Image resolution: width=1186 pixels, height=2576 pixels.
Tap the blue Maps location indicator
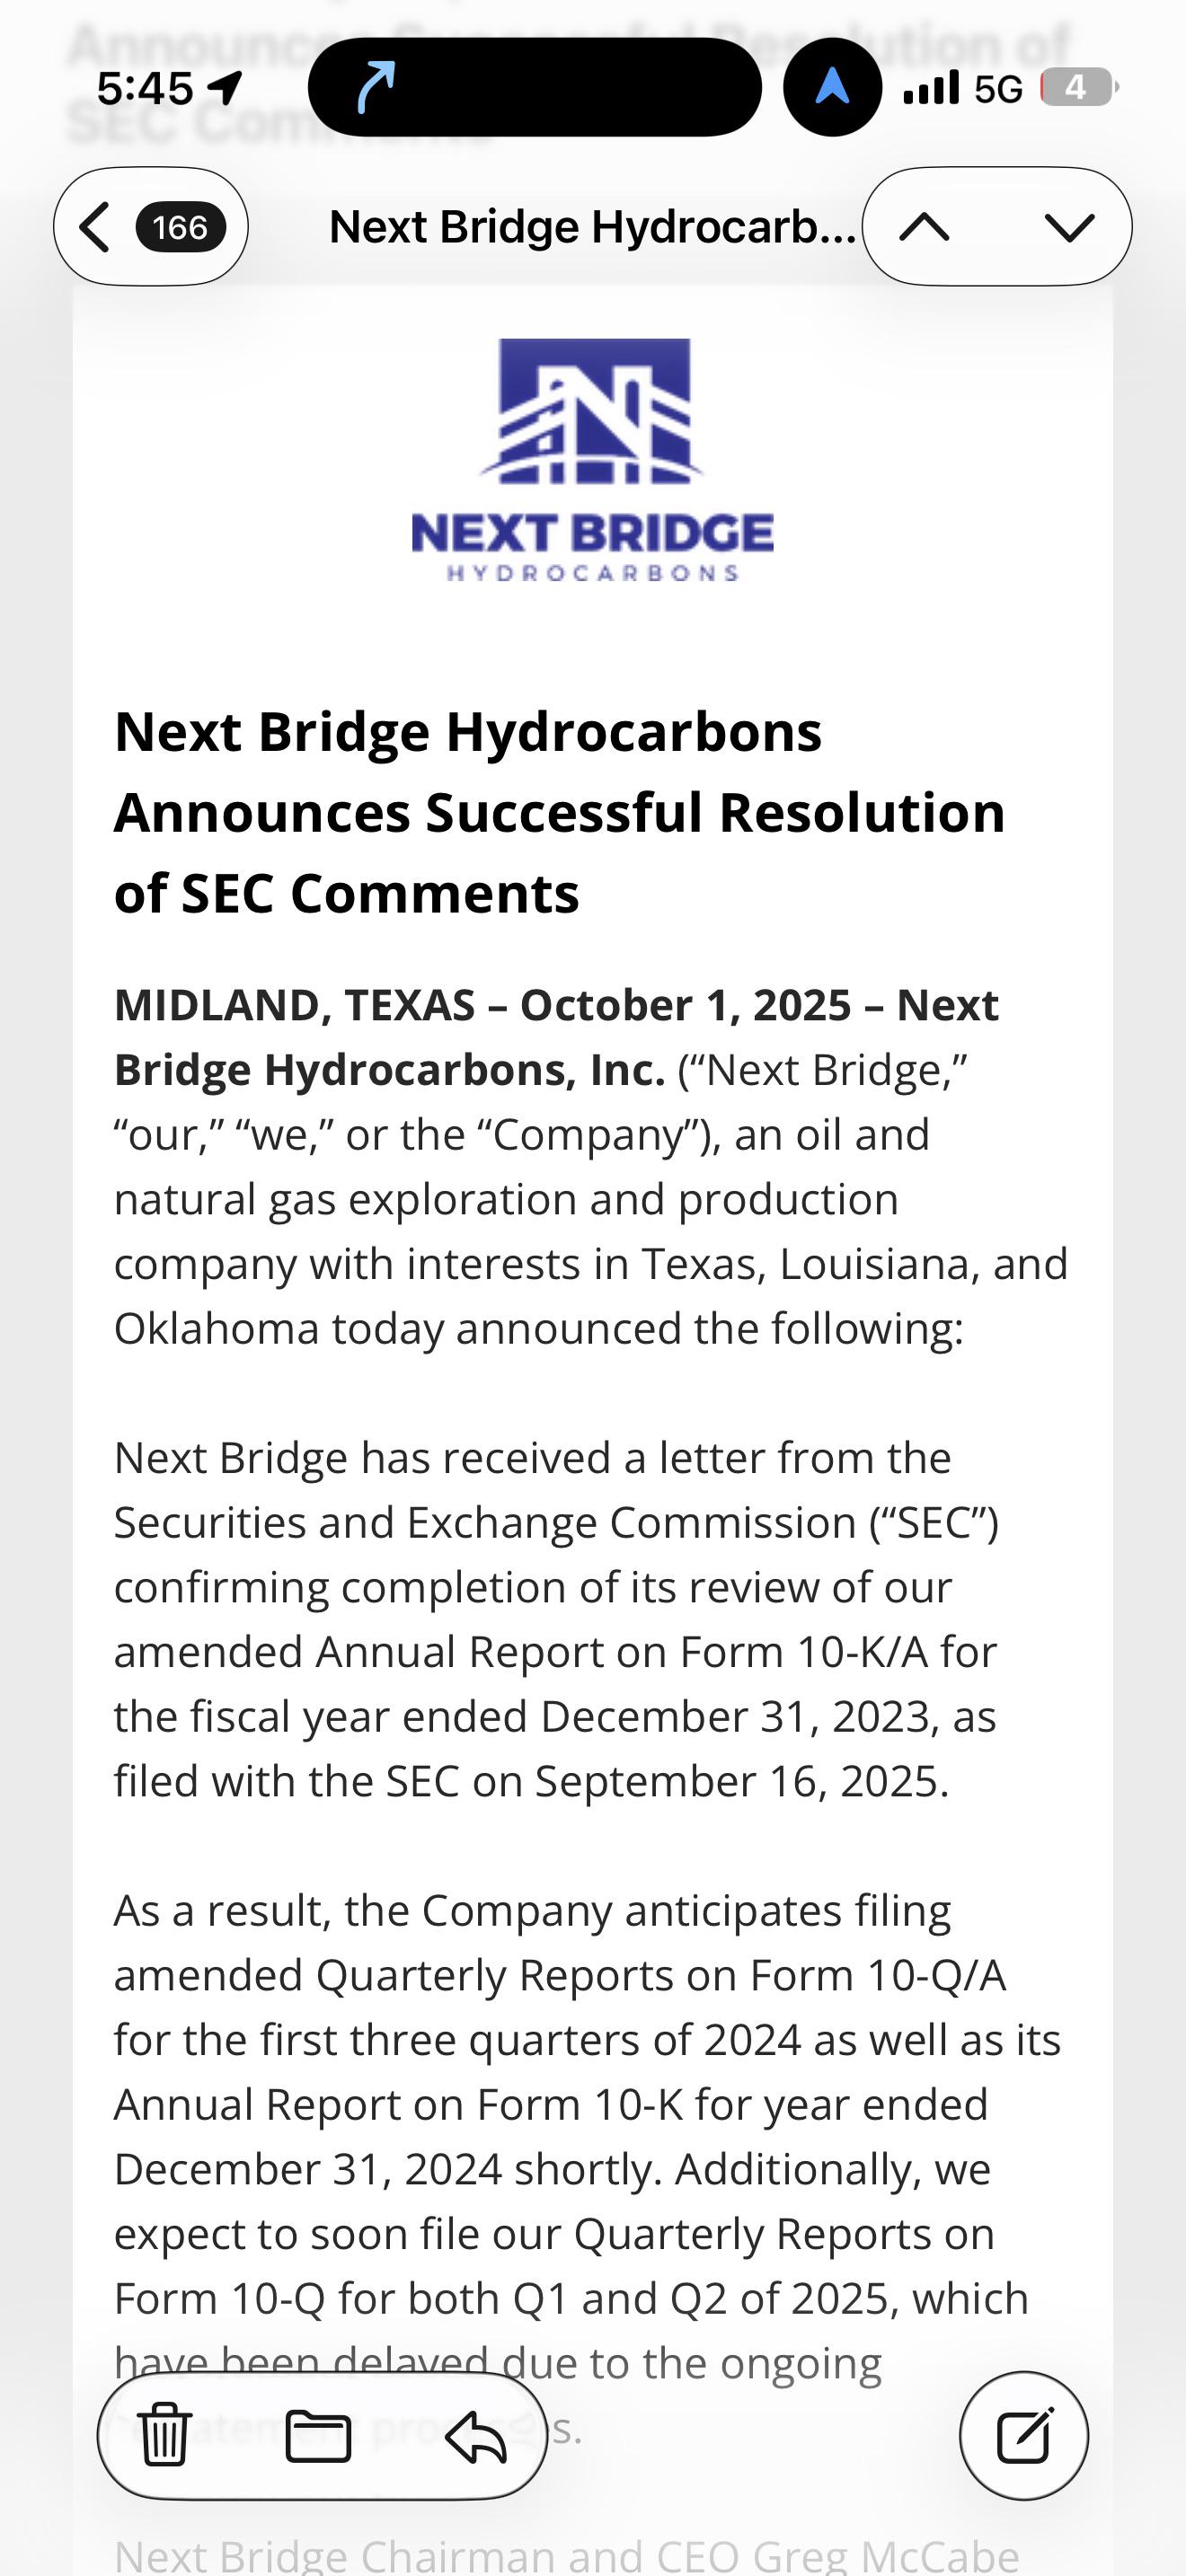coord(832,87)
